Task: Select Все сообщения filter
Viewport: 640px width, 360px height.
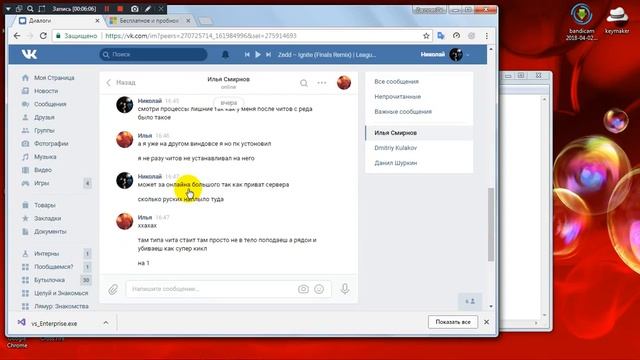Action: coord(396,82)
